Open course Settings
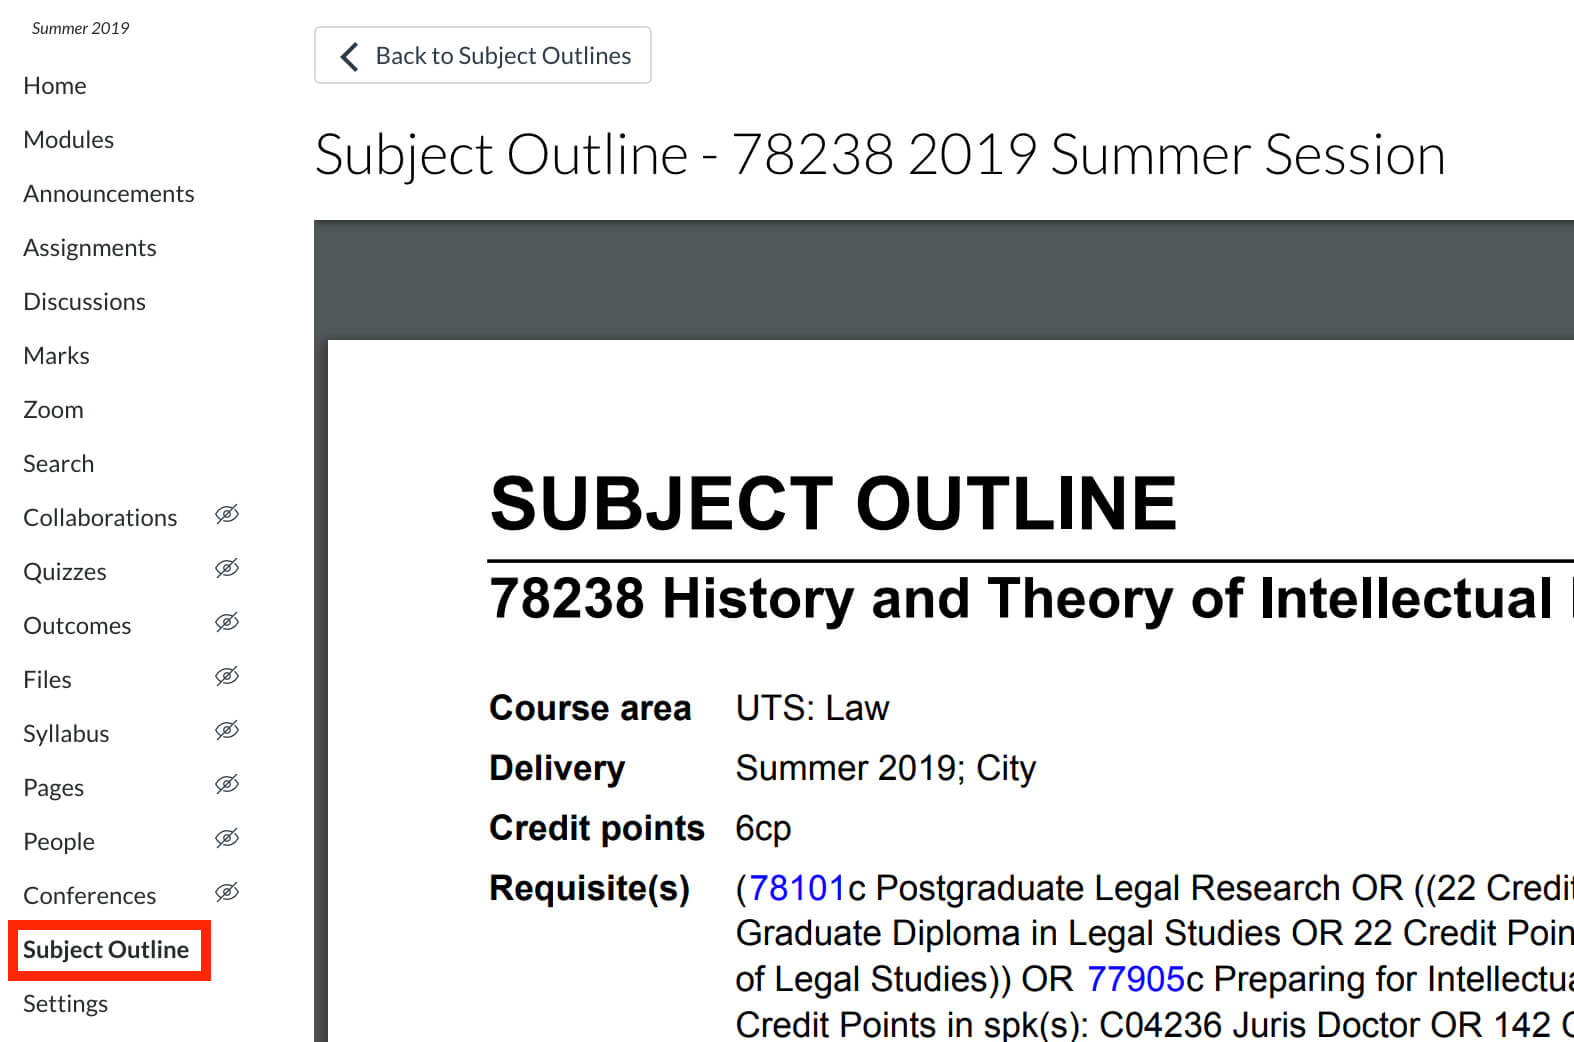This screenshot has width=1574, height=1042. pyautogui.click(x=66, y=1004)
